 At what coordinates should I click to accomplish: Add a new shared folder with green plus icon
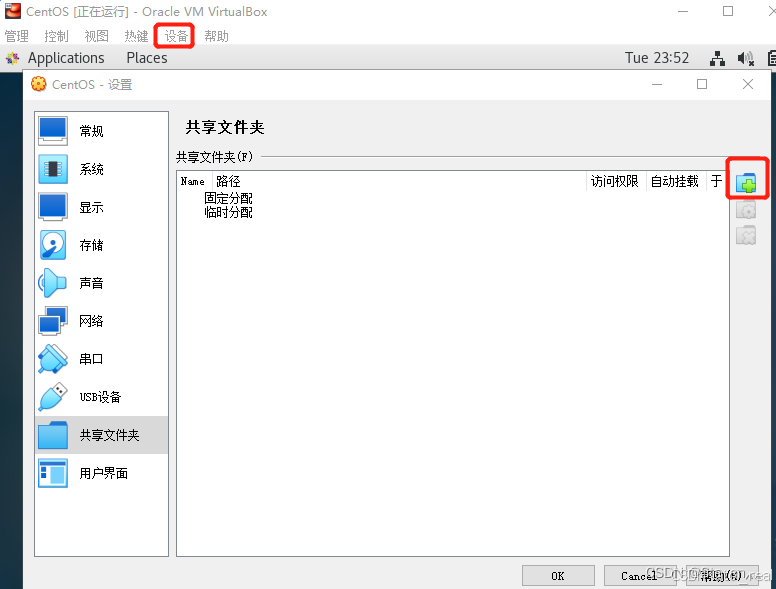click(746, 183)
